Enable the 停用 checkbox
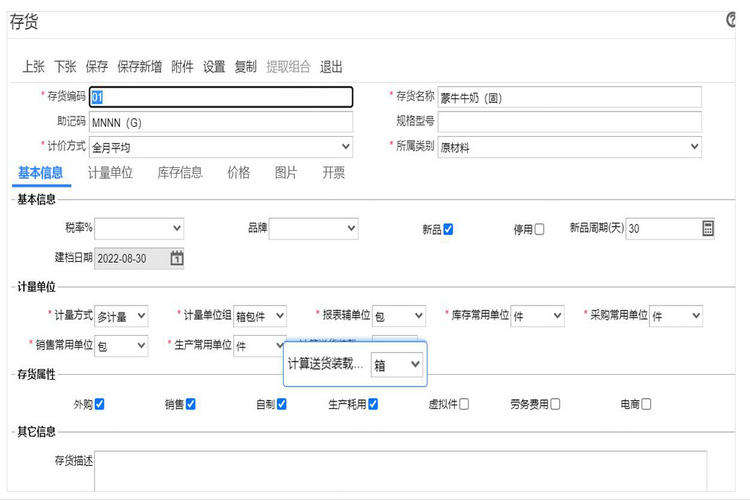 (539, 229)
